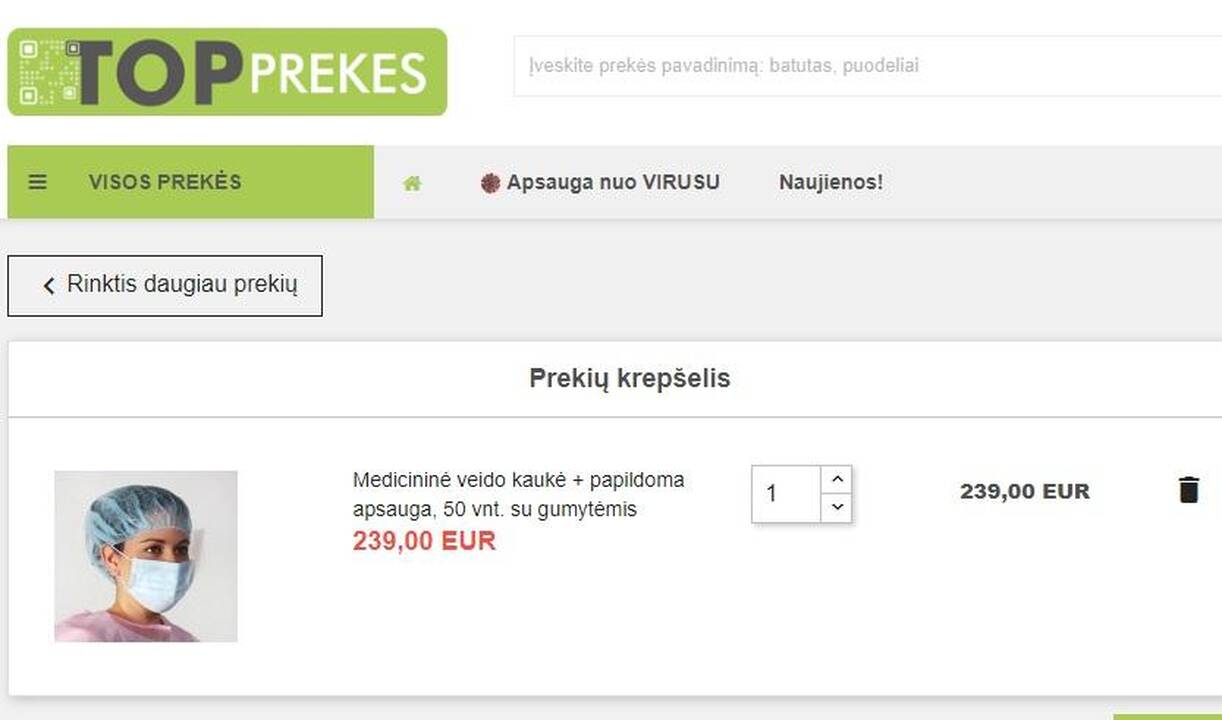This screenshot has width=1222, height=720.
Task: Open the Naujienos! menu item
Action: tap(831, 183)
